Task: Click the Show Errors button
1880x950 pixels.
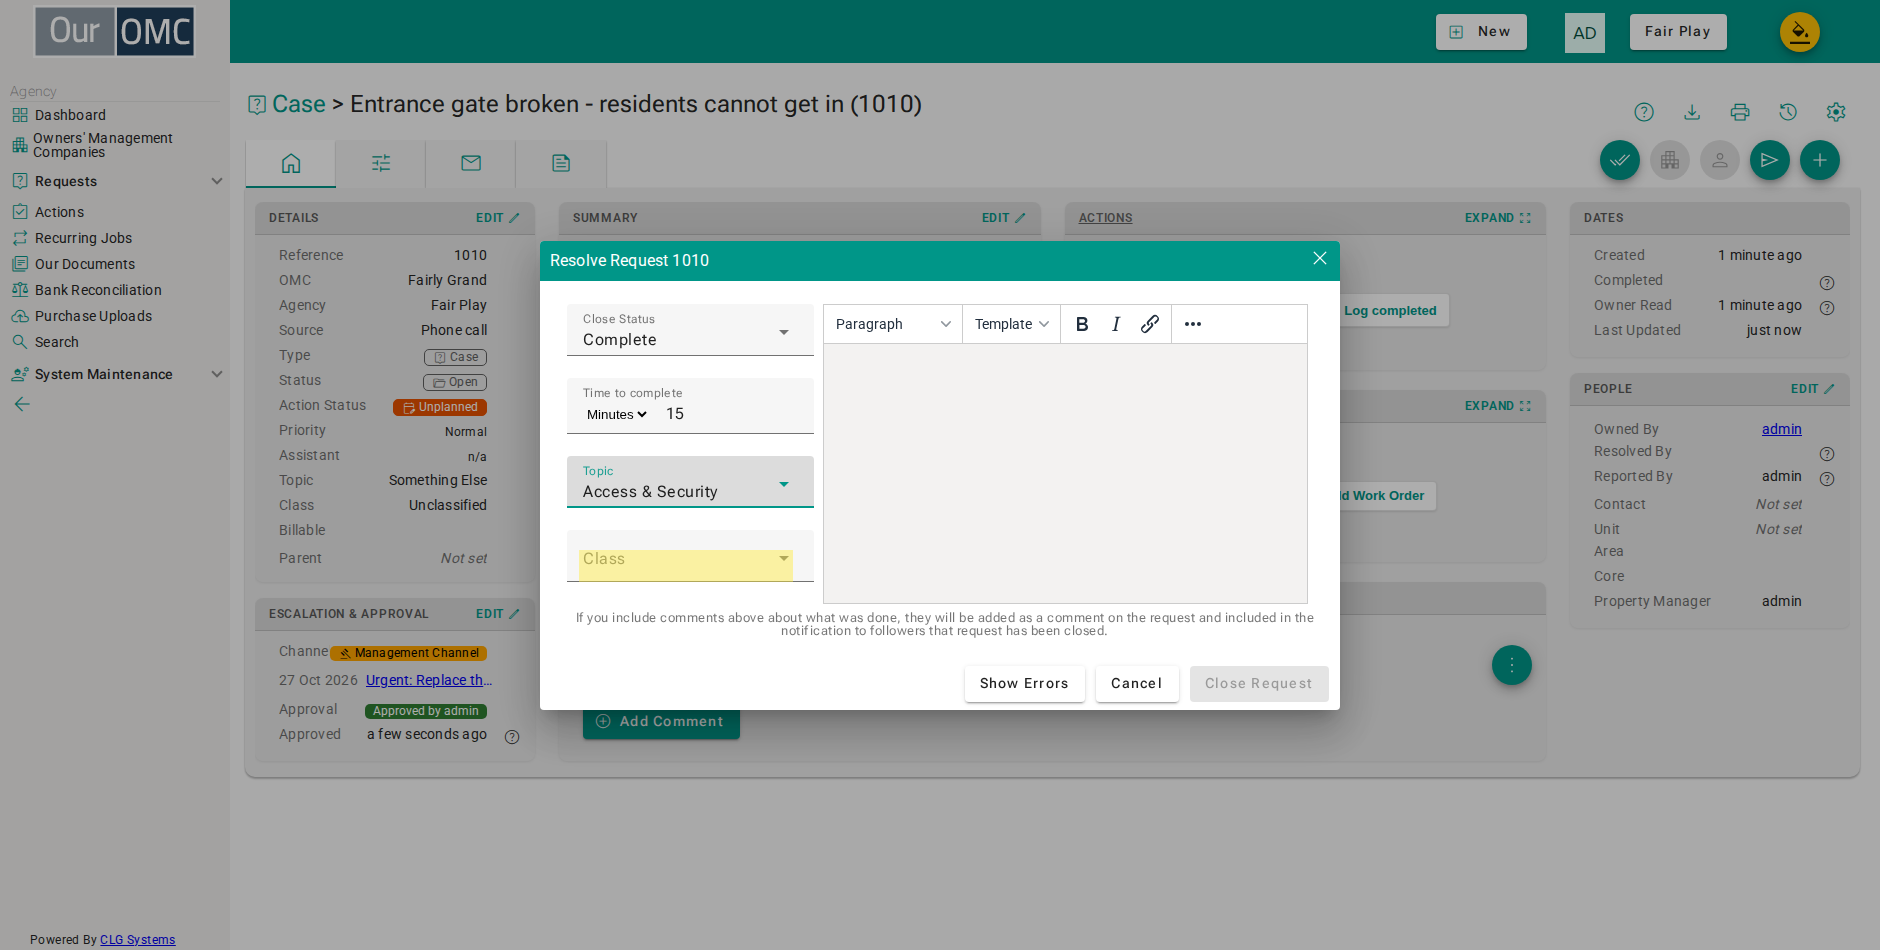Action: tap(1024, 684)
